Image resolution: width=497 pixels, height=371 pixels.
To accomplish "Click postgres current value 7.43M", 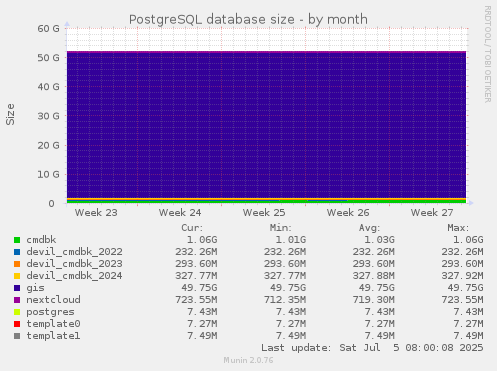I will tap(202, 312).
